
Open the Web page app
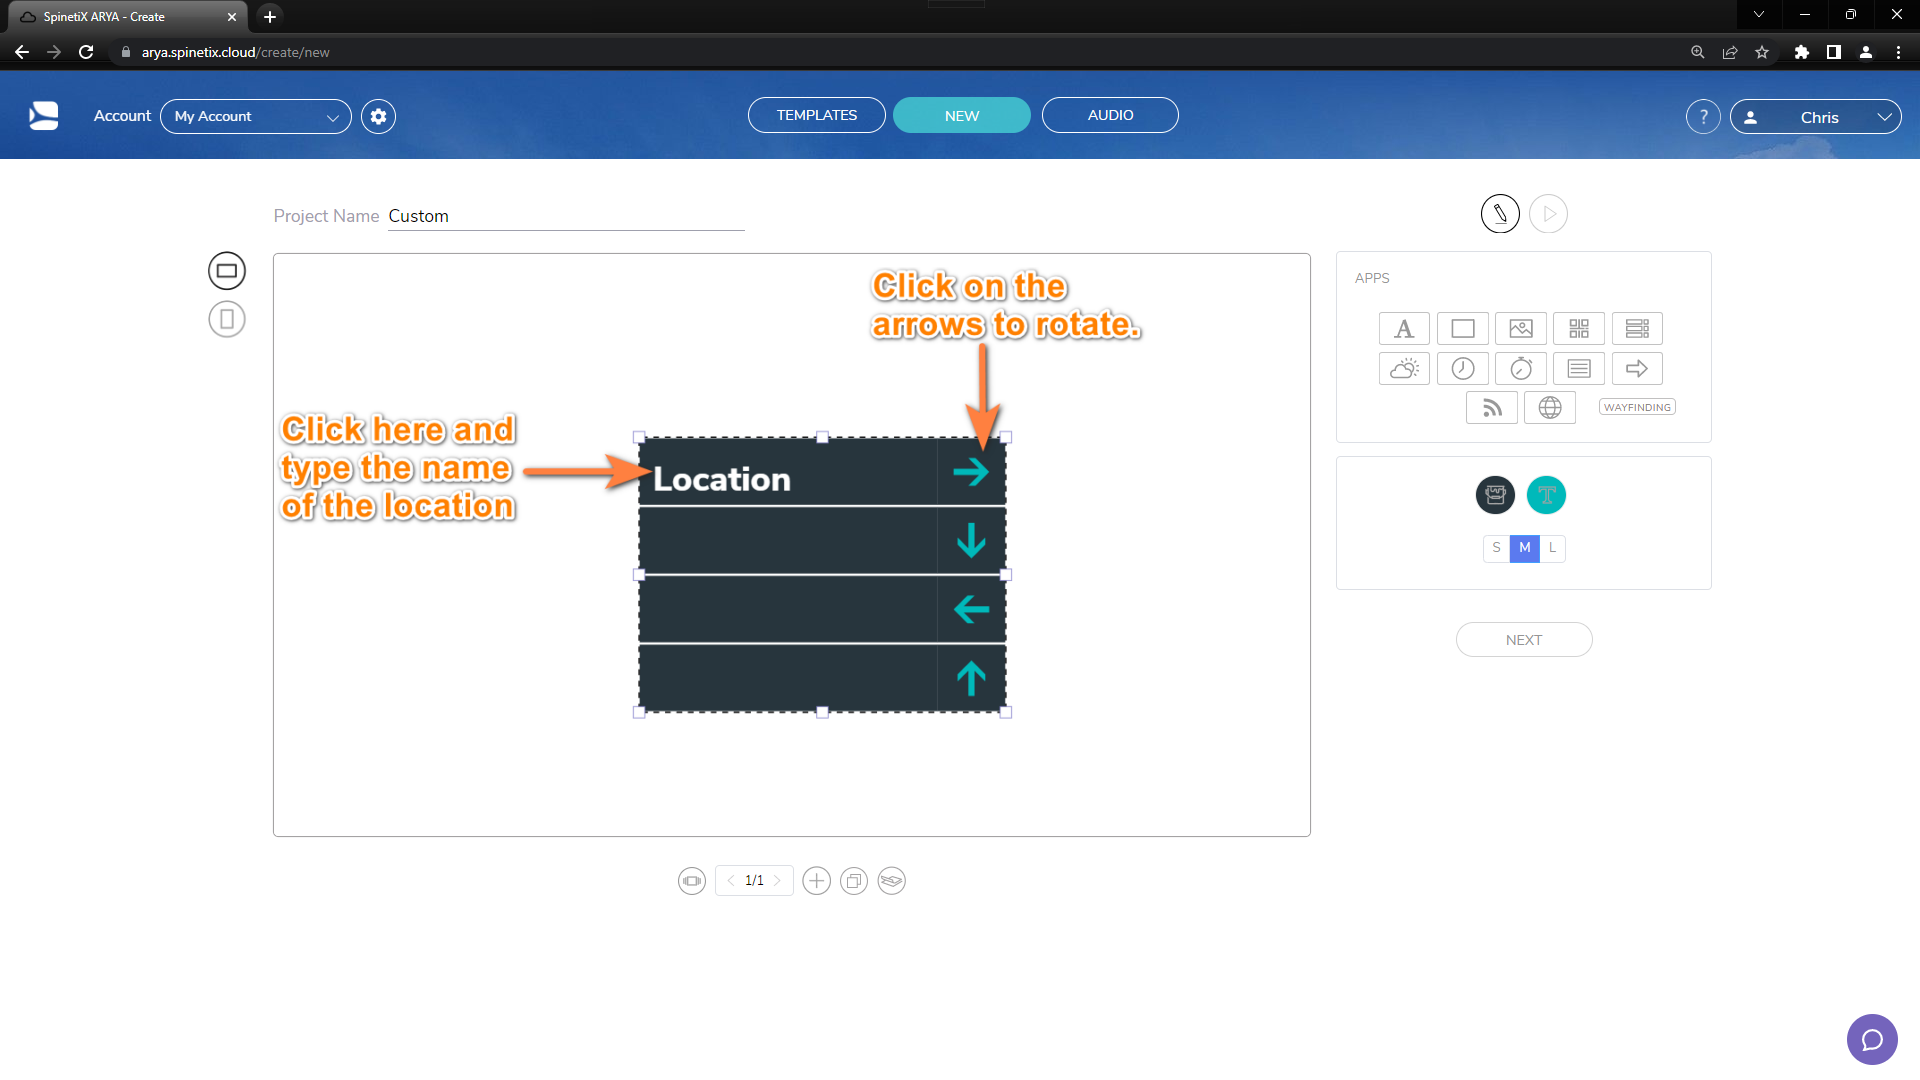pos(1550,407)
